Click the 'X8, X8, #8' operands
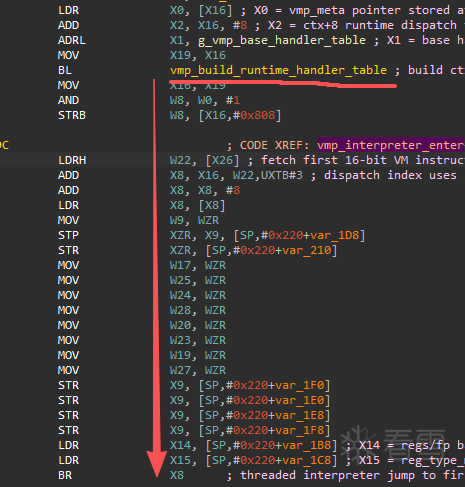 coord(205,190)
